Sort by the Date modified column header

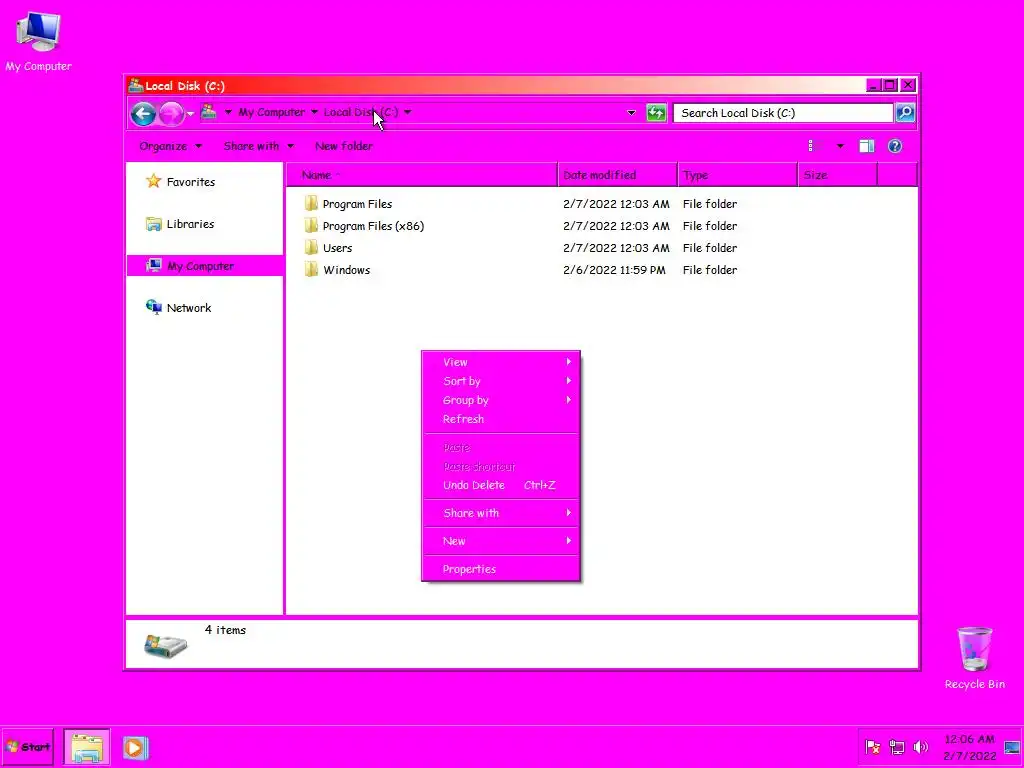pos(618,175)
